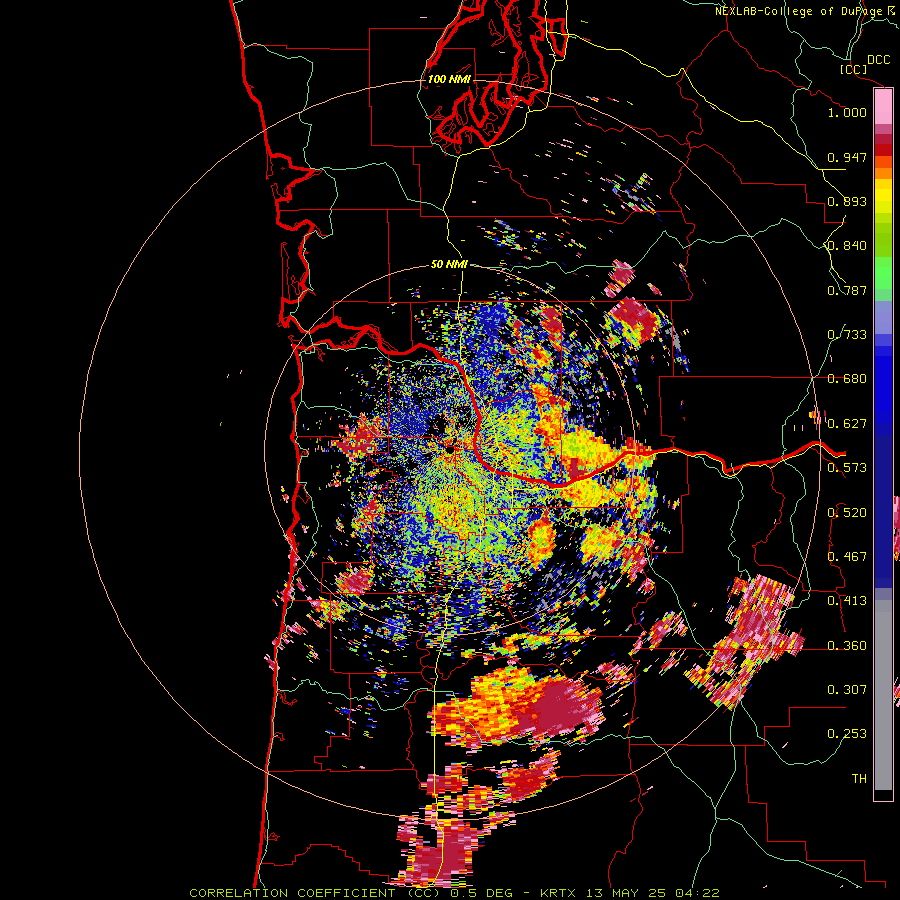Pick the gray segment of the colorbar
The width and height of the screenshot is (900, 900).
coord(883,695)
